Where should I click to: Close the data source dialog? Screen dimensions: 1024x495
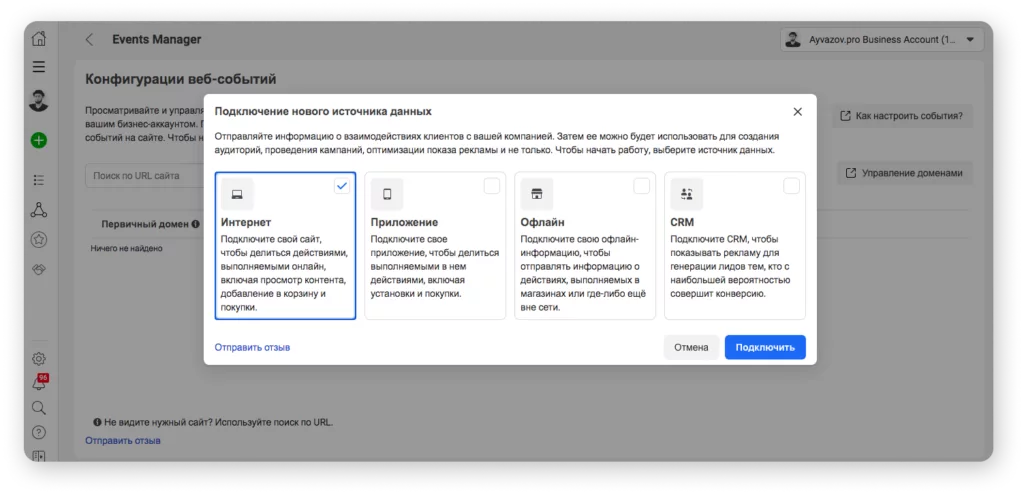pyautogui.click(x=797, y=112)
